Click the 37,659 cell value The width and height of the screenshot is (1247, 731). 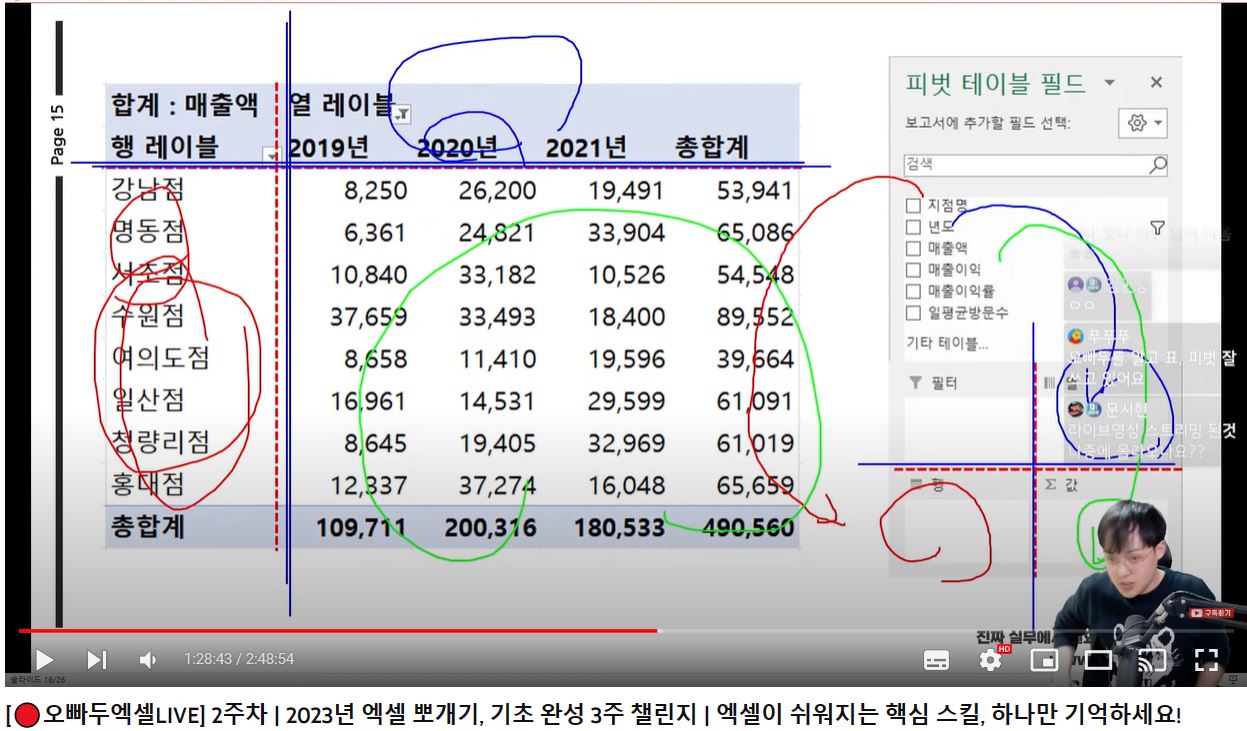pyautogui.click(x=368, y=317)
